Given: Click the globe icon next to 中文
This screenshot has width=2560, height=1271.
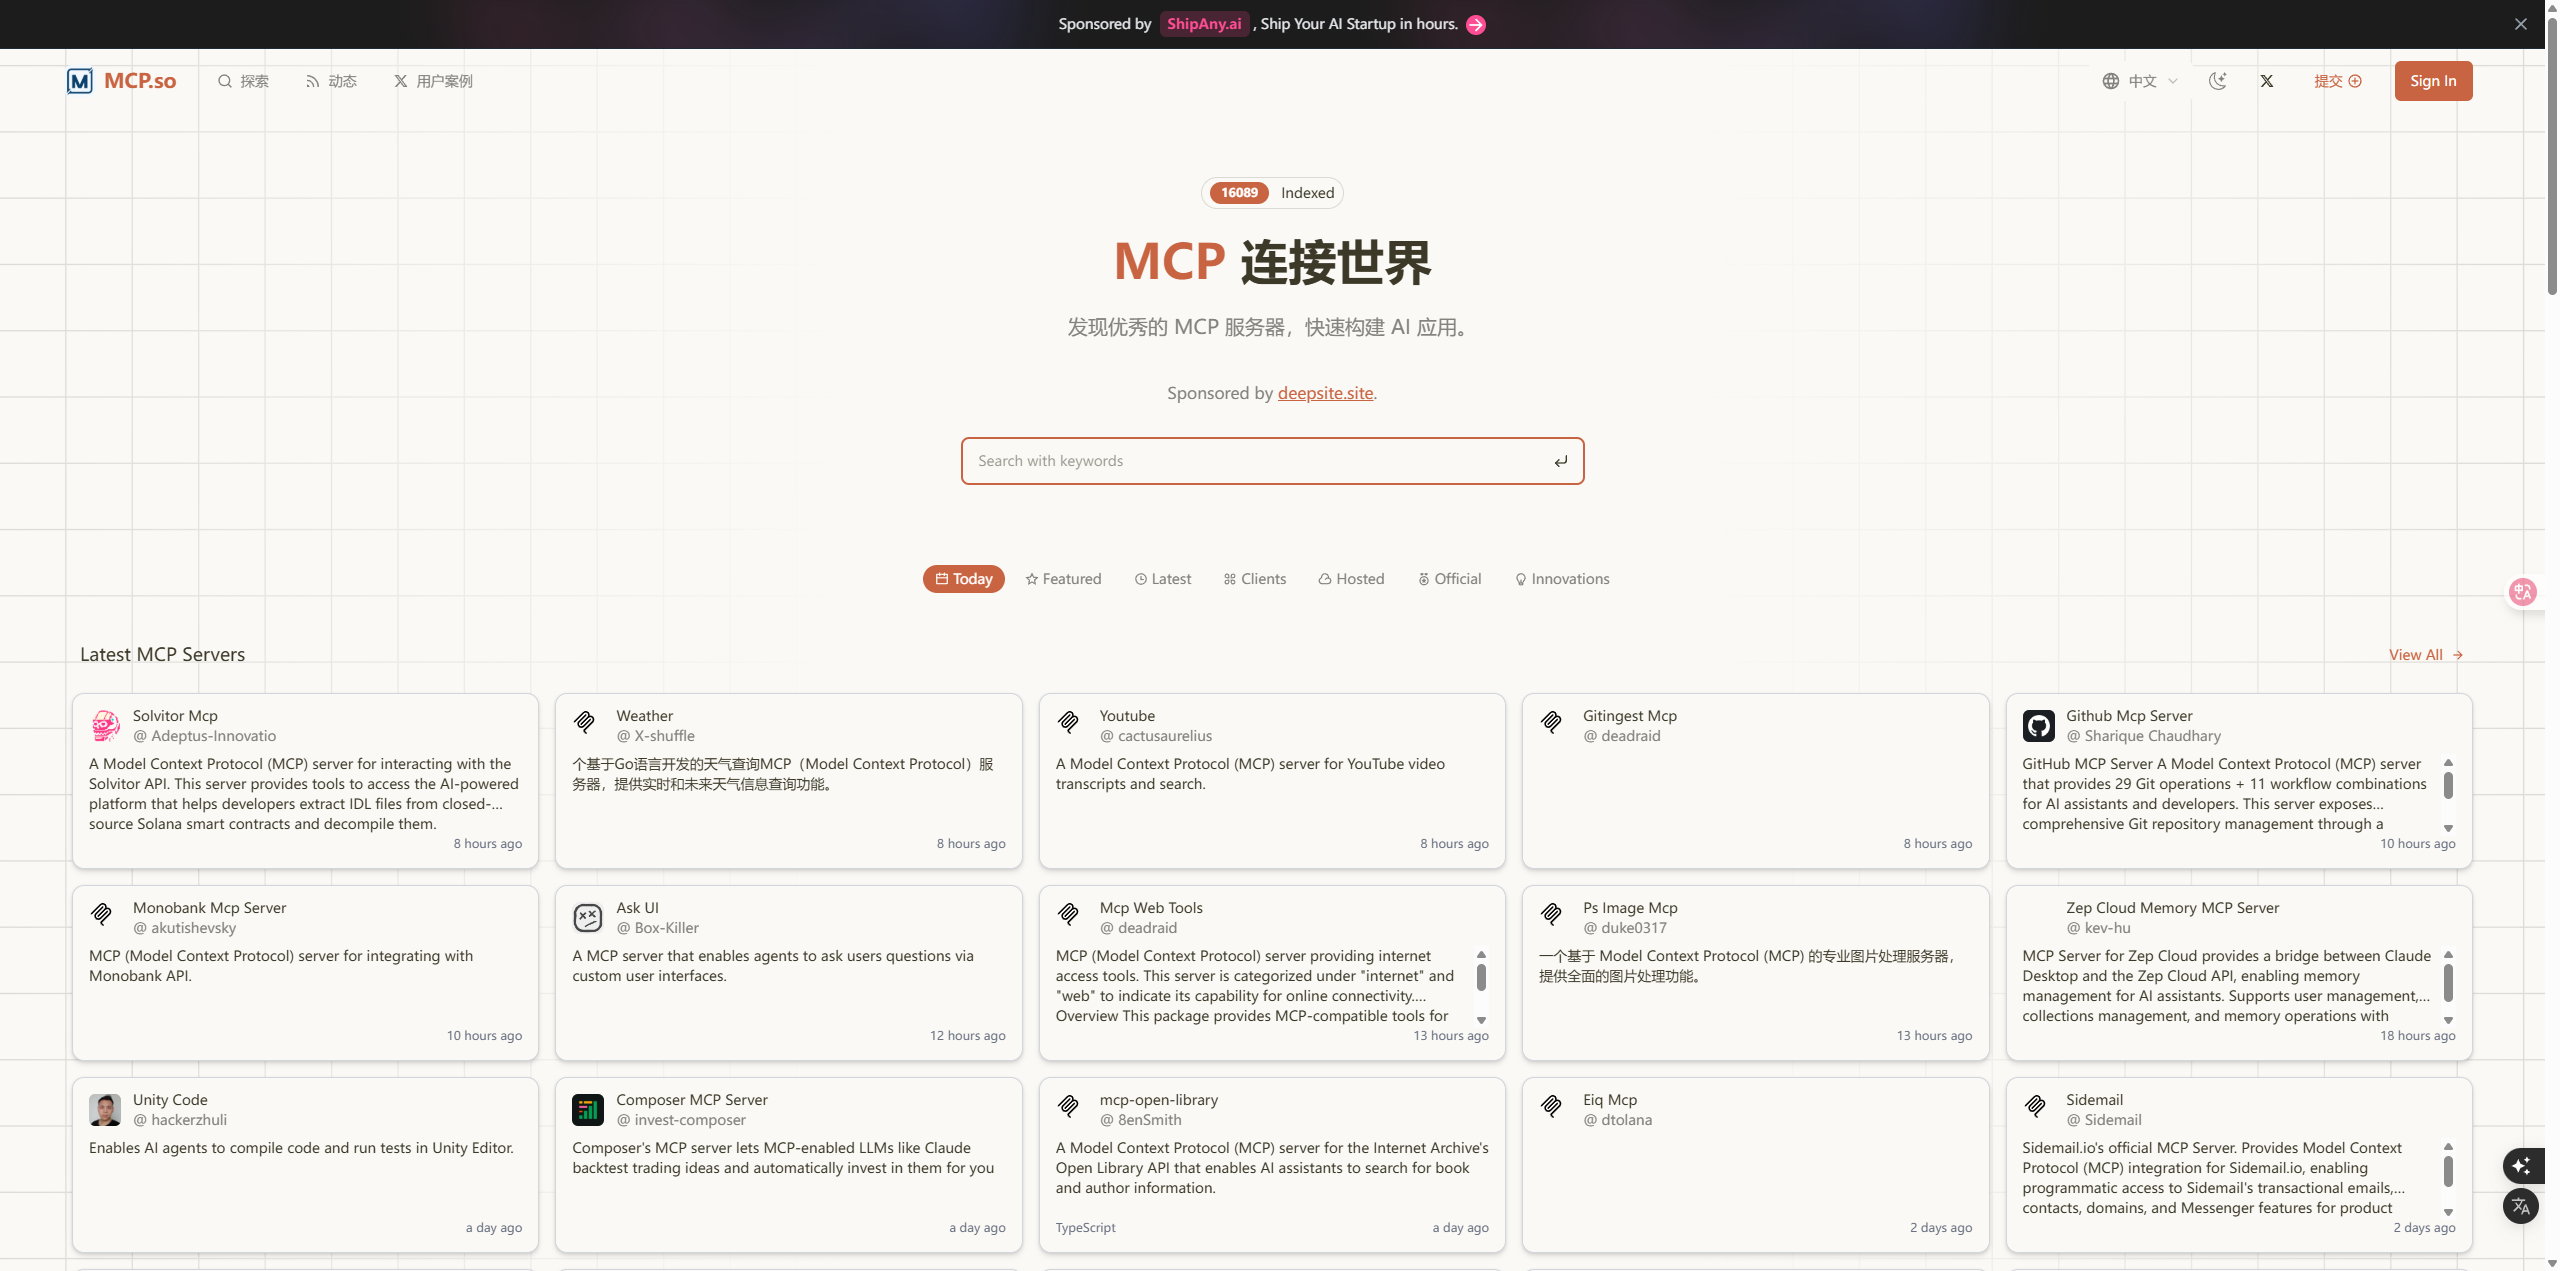Looking at the screenshot, I should click(2110, 81).
